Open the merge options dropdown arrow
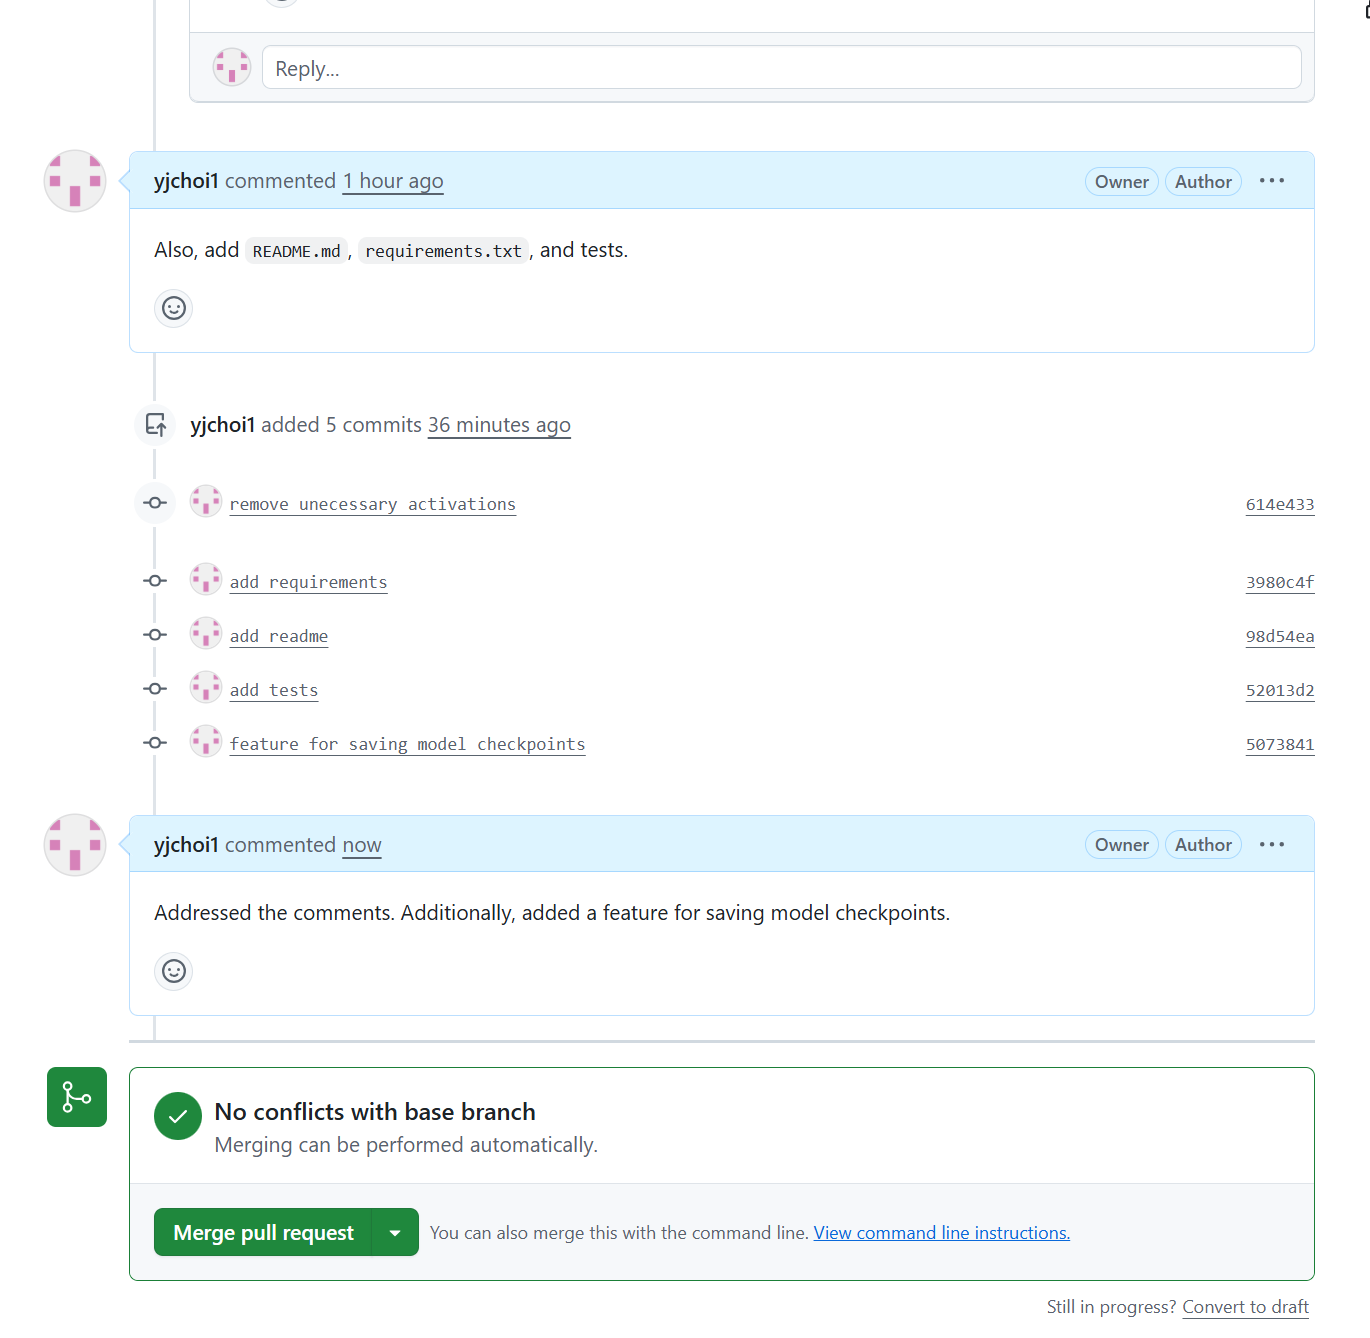 coord(396,1232)
